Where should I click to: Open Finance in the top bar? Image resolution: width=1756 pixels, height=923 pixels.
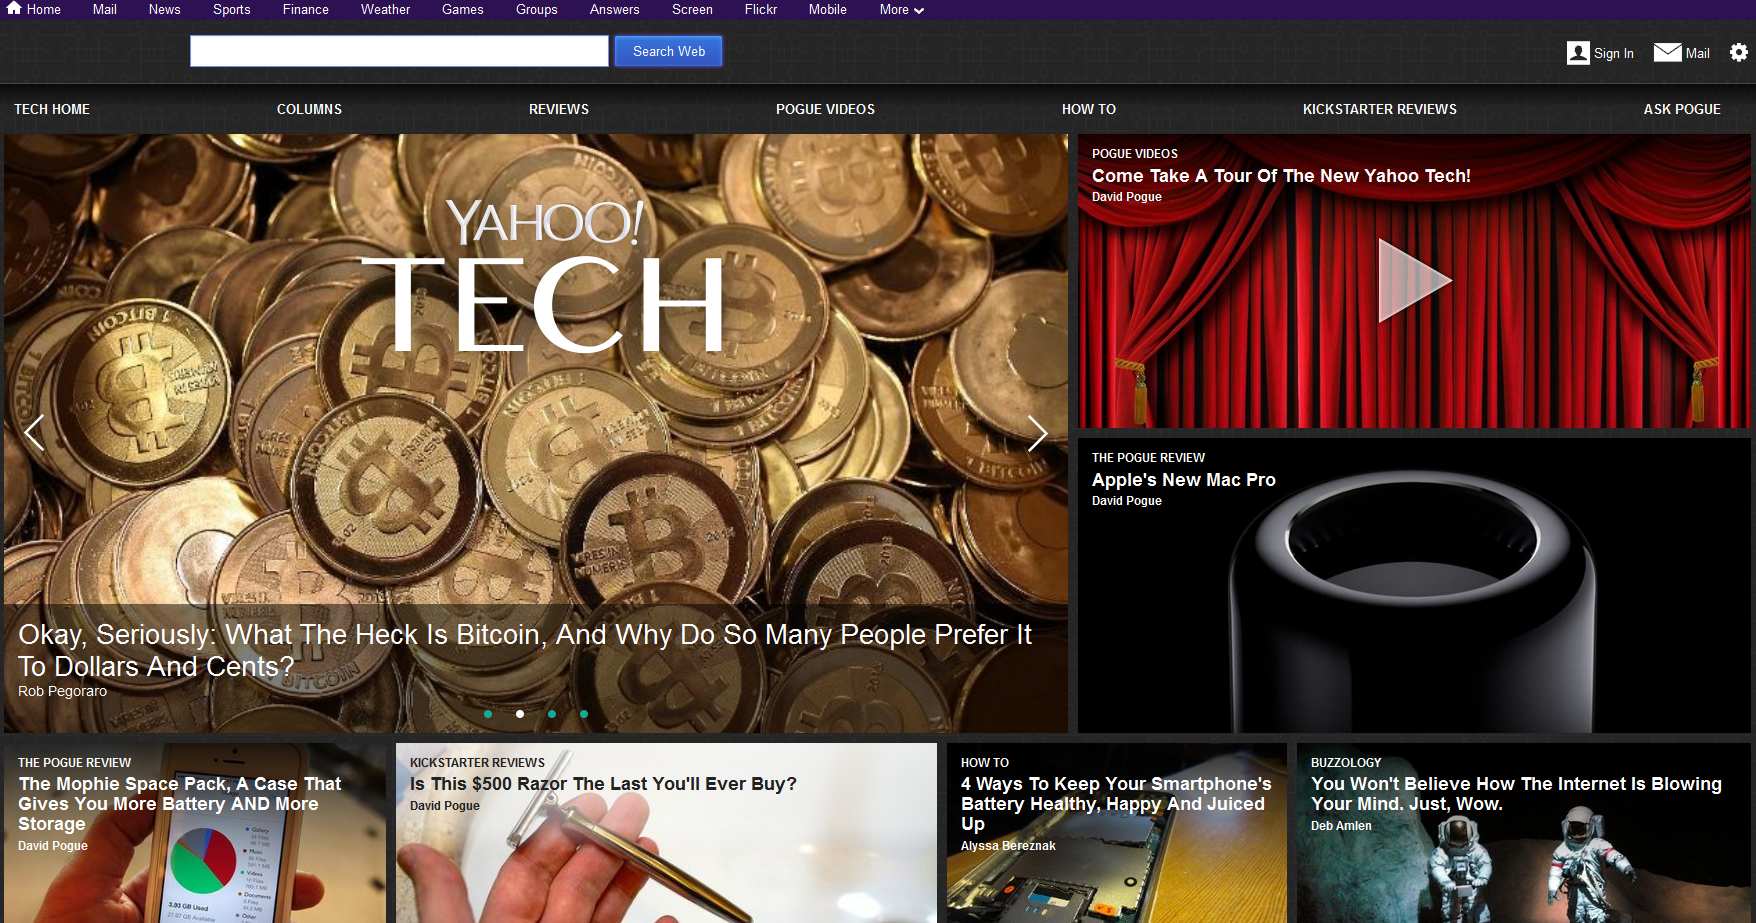(306, 9)
